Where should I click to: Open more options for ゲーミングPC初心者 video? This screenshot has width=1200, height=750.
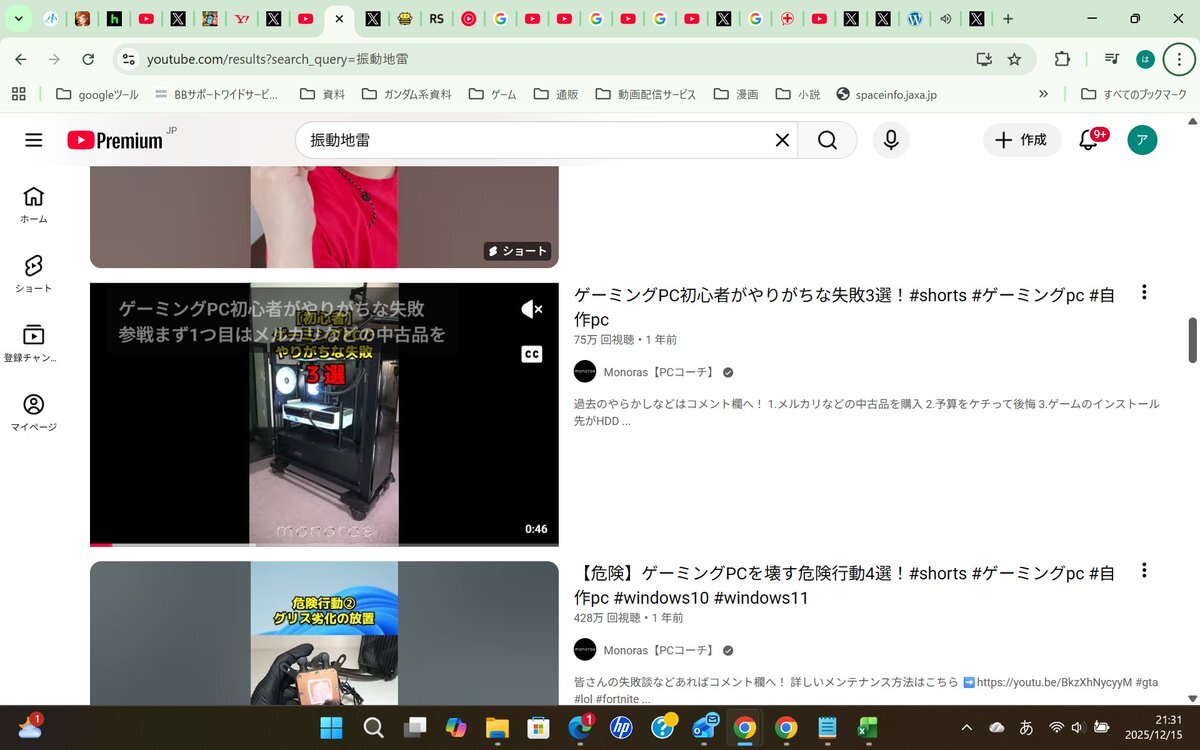[1144, 293]
